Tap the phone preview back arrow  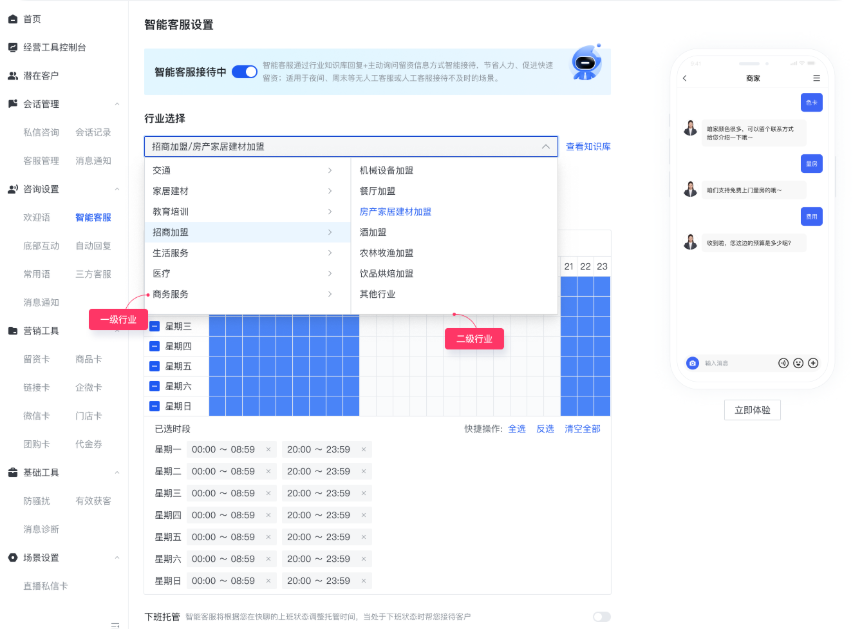(x=684, y=78)
